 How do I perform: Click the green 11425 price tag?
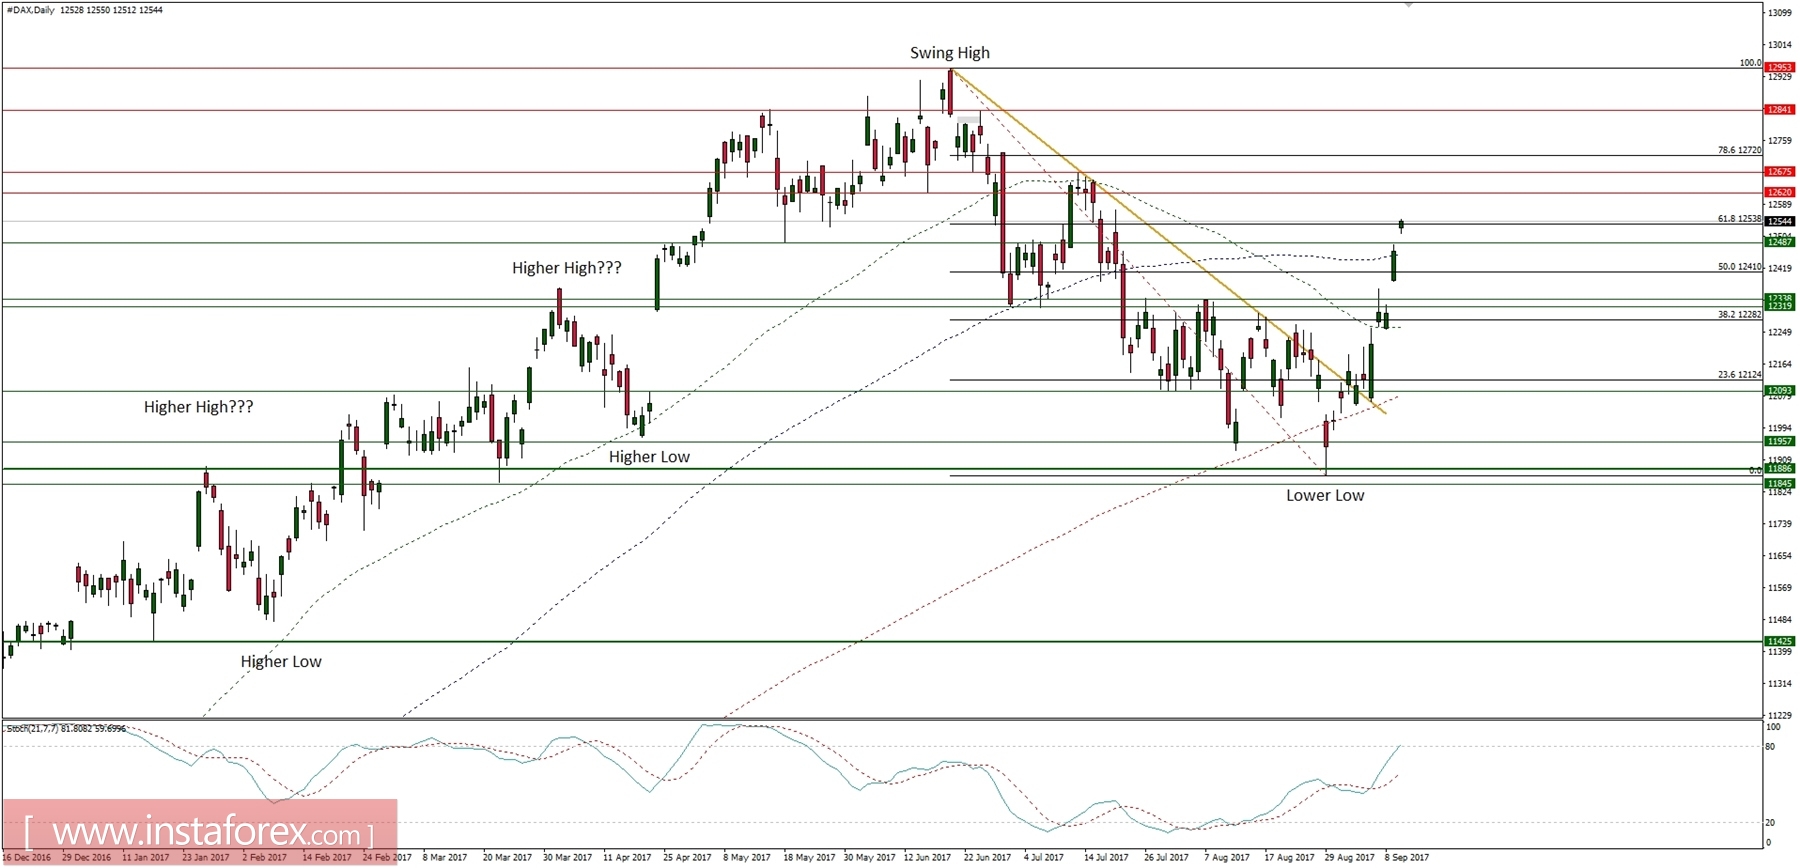1779,641
